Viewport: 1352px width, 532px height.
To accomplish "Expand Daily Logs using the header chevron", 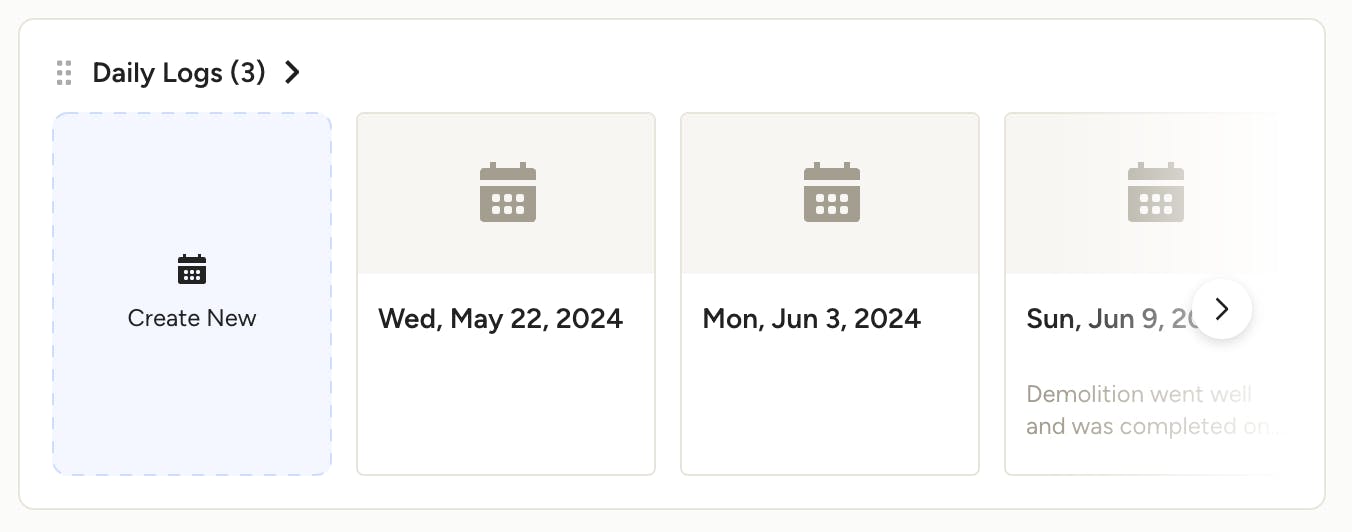I will point(292,73).
